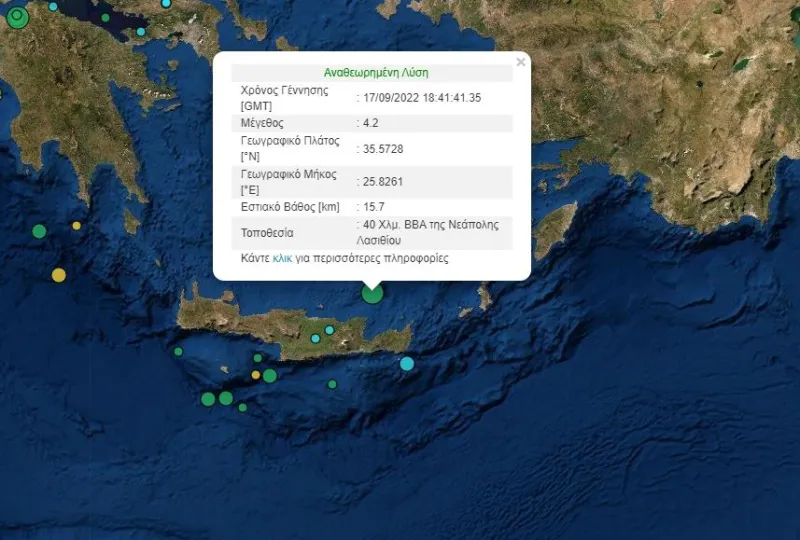The image size is (800, 540).
Task: Click the magnitude value 4.2
Action: click(370, 123)
